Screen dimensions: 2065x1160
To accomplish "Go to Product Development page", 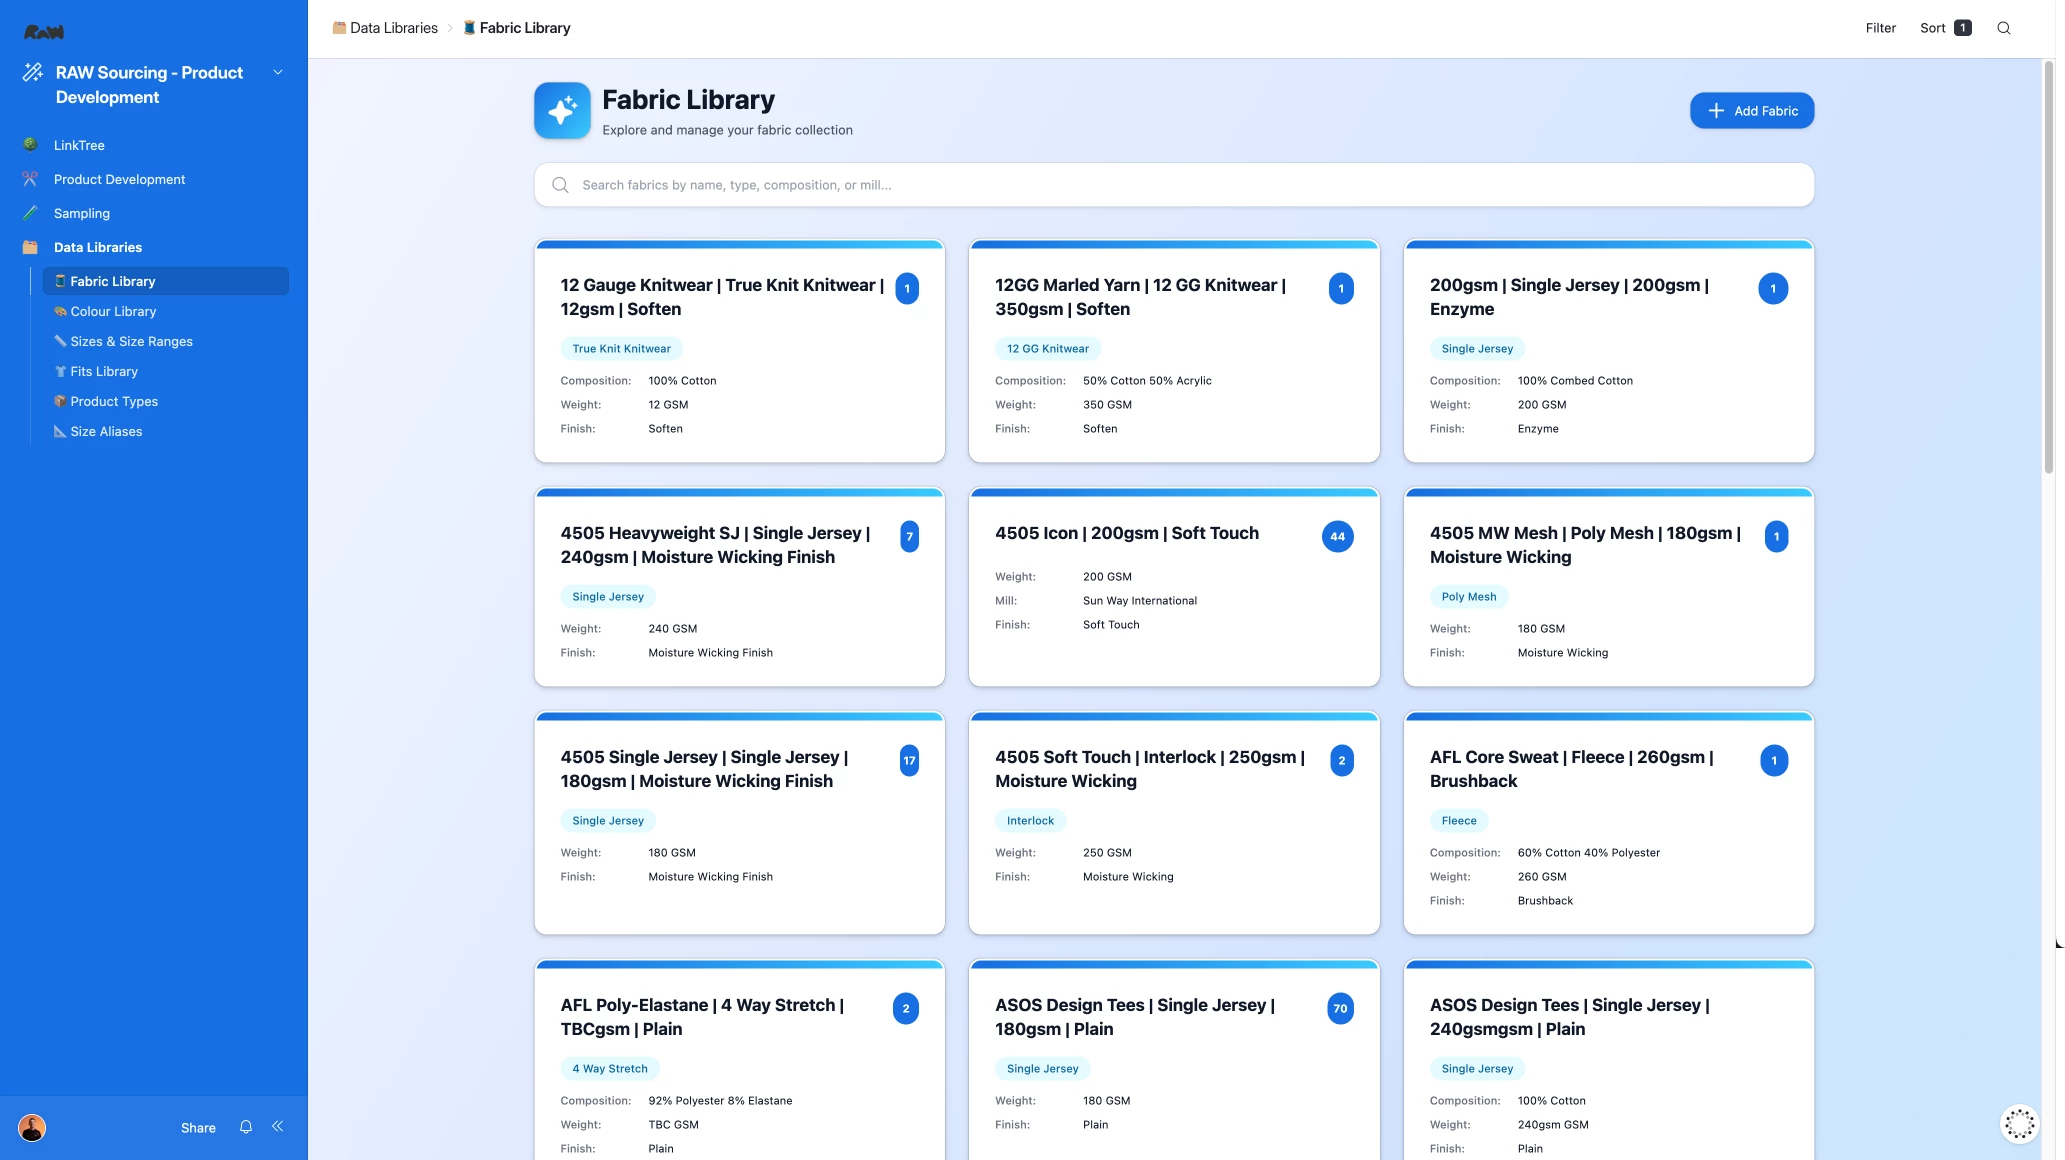I will 119,179.
